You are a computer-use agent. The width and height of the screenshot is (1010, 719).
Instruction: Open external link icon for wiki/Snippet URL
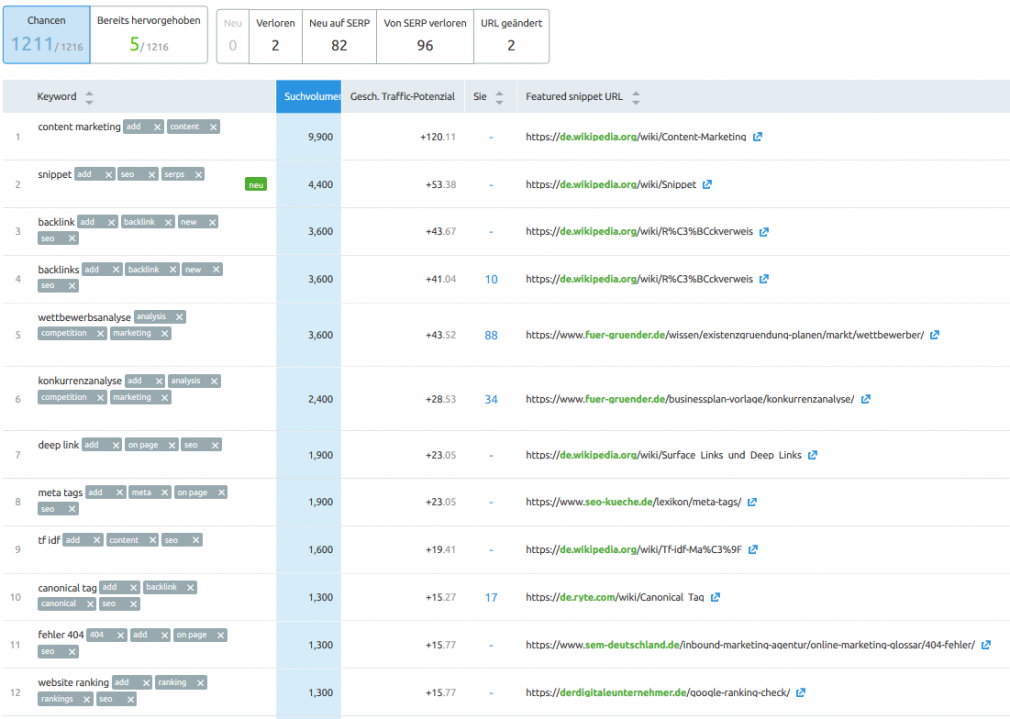(x=707, y=184)
